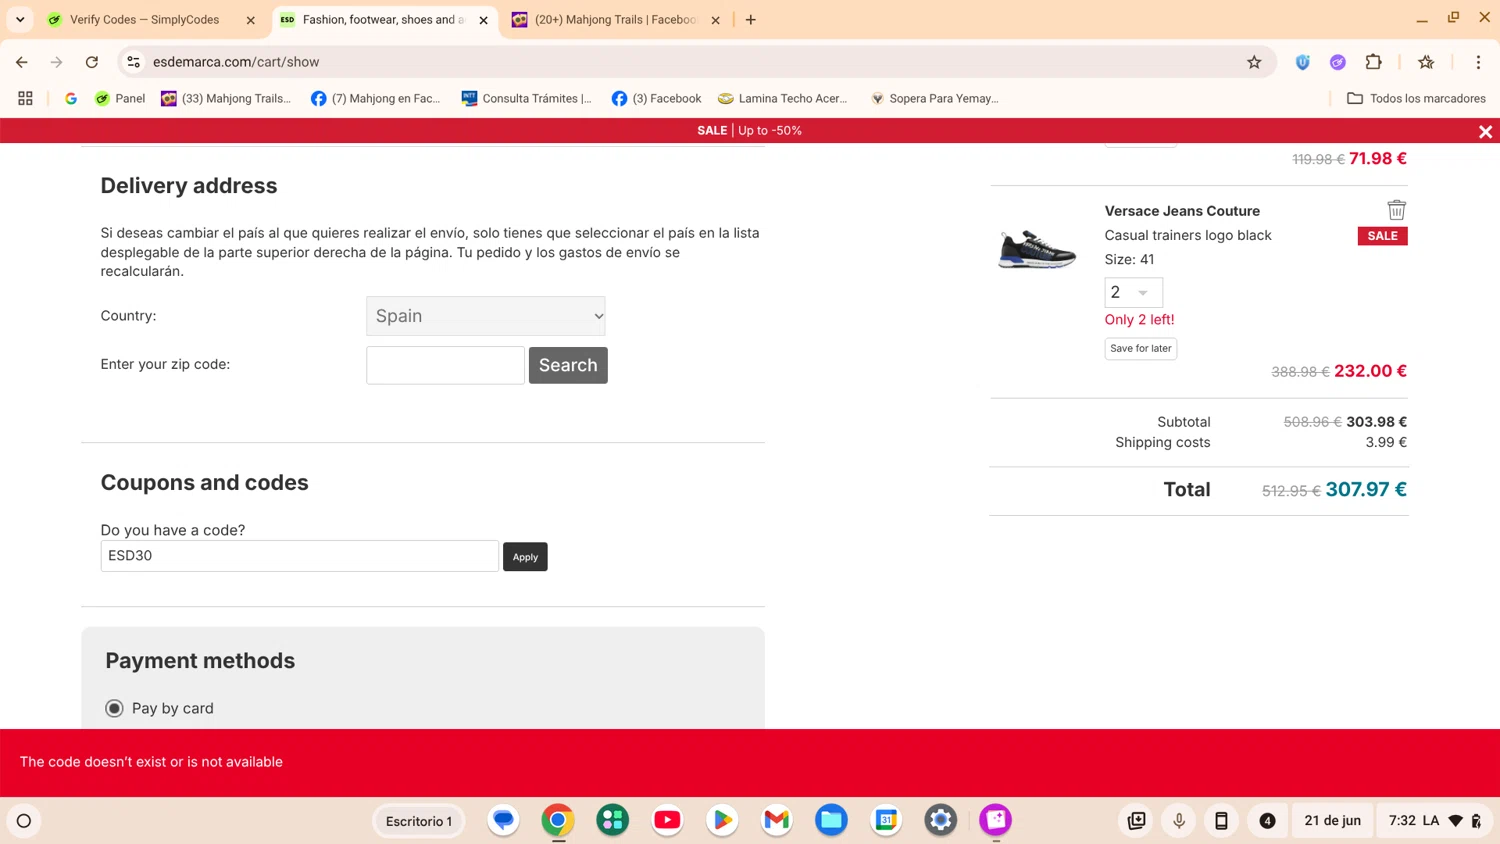This screenshot has width=1500, height=844.
Task: Click the SALE Up to -50% banner
Action: (x=749, y=131)
